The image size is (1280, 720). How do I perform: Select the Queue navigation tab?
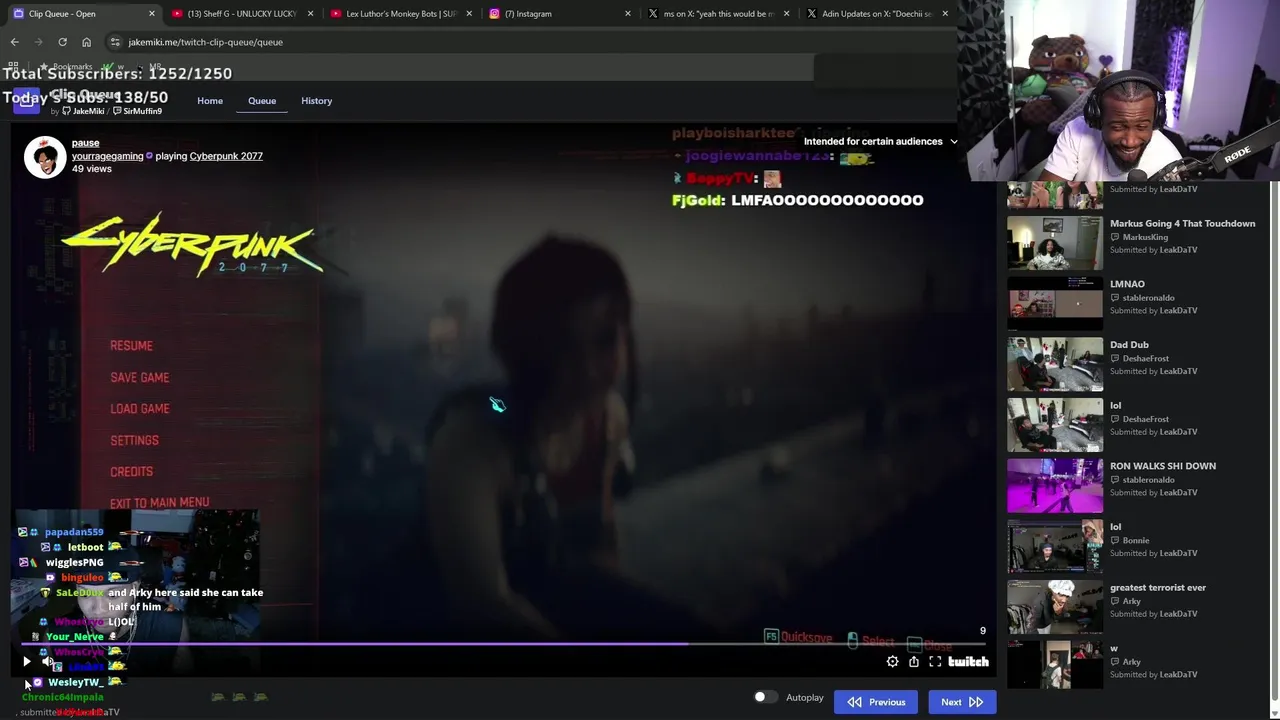point(262,101)
